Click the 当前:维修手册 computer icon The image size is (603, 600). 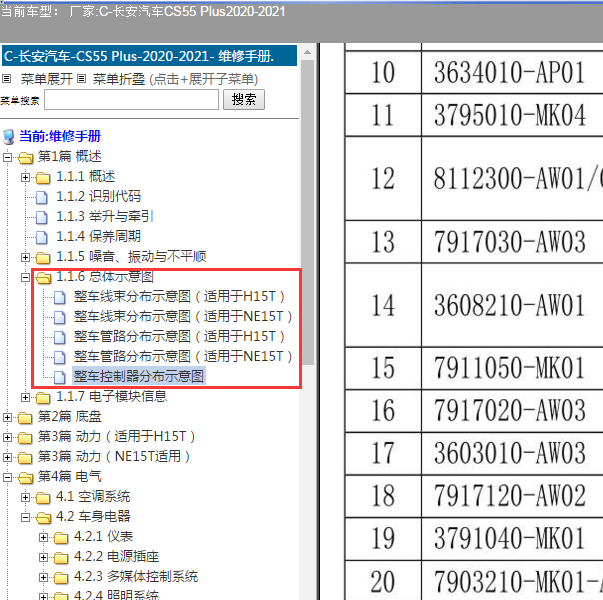(8, 137)
